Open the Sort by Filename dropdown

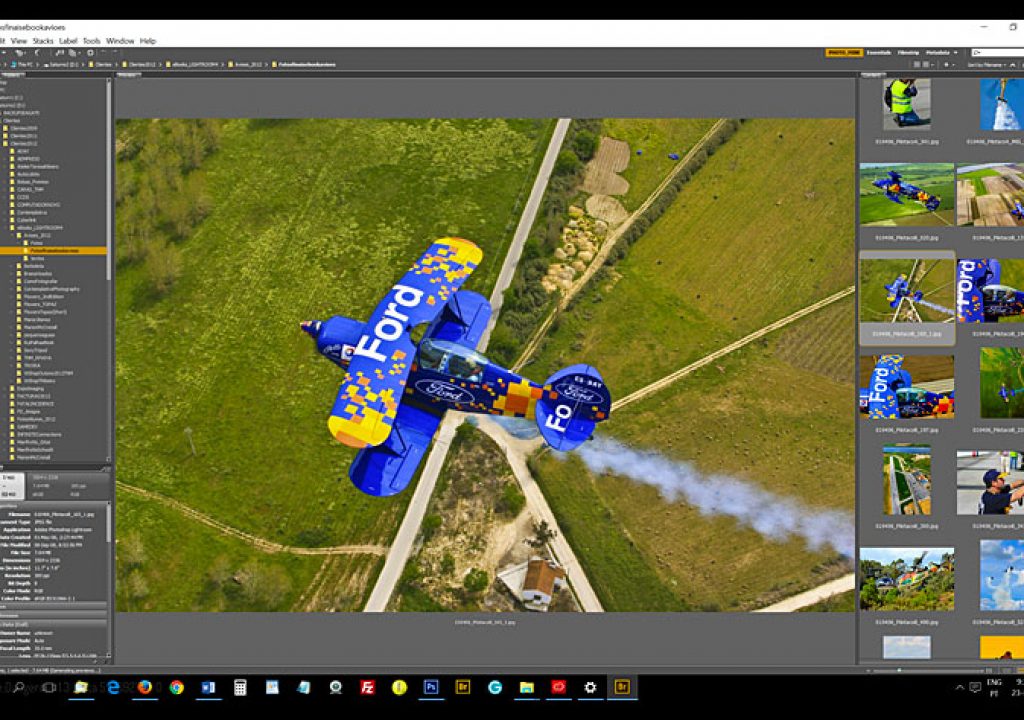tap(986, 65)
